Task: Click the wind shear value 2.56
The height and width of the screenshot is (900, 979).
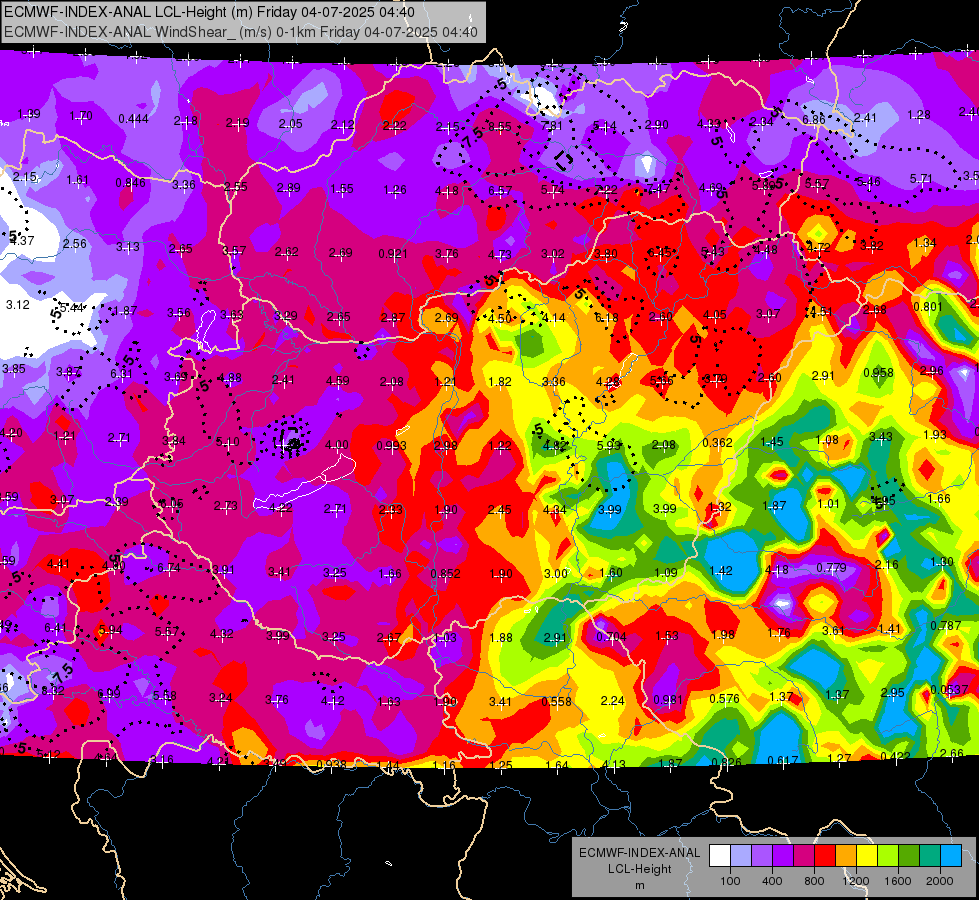Action: (74, 244)
